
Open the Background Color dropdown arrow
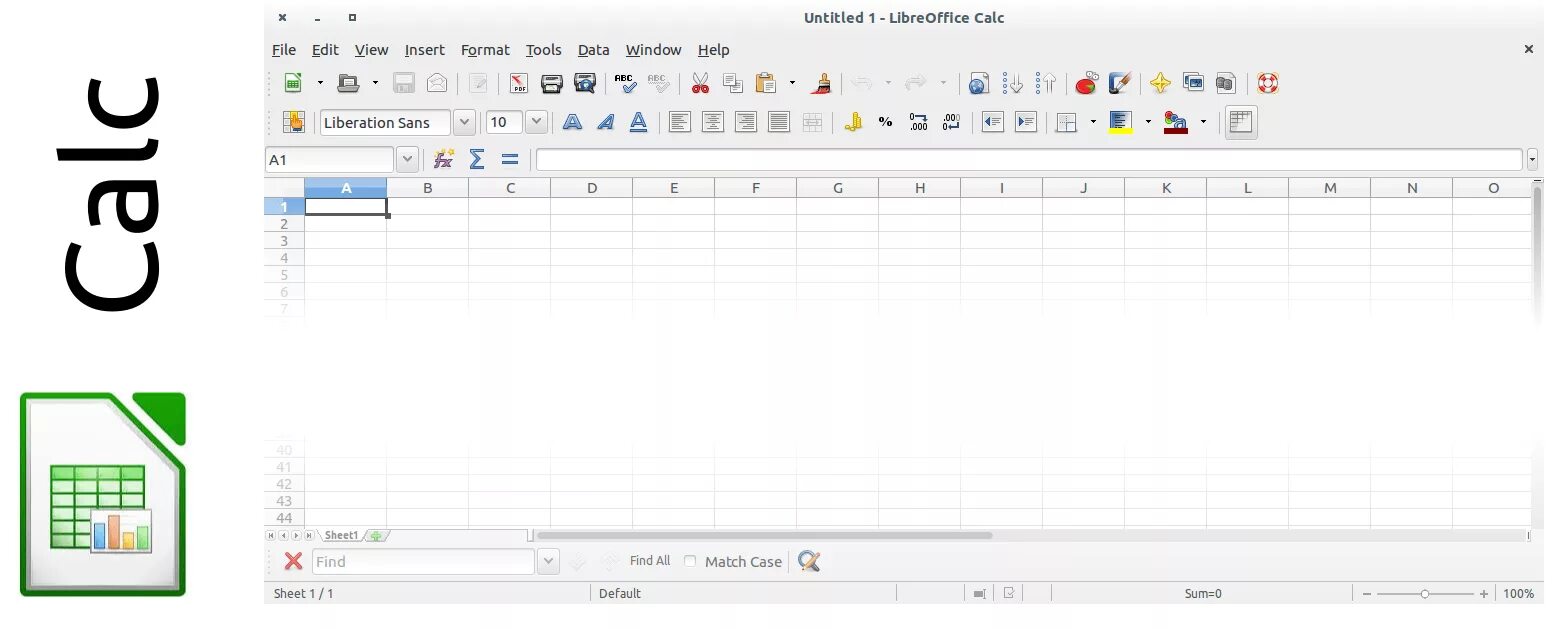(x=1148, y=122)
